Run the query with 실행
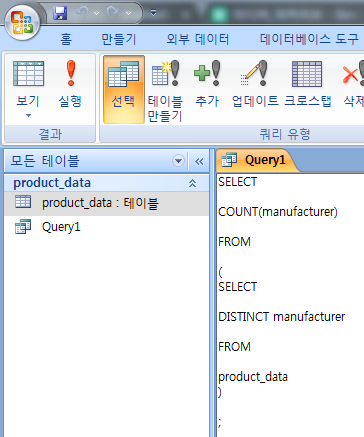The height and width of the screenshot is (437, 364). (x=70, y=84)
